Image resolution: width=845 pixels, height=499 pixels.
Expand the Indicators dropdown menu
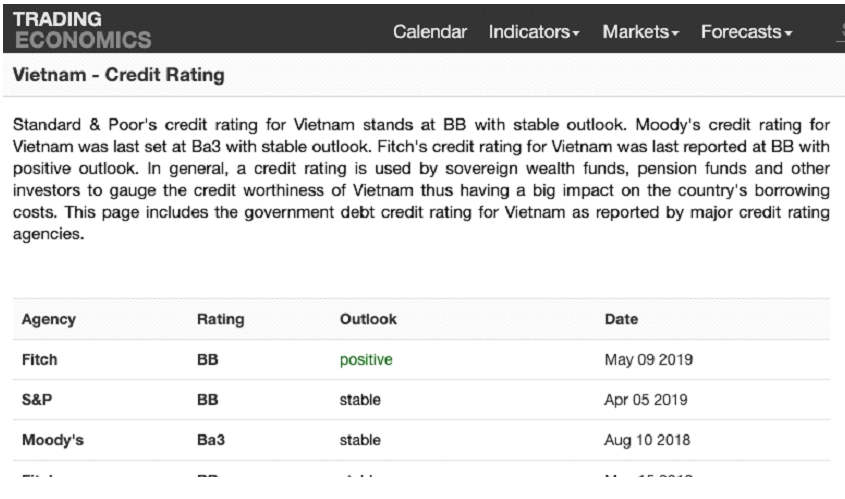(x=534, y=32)
